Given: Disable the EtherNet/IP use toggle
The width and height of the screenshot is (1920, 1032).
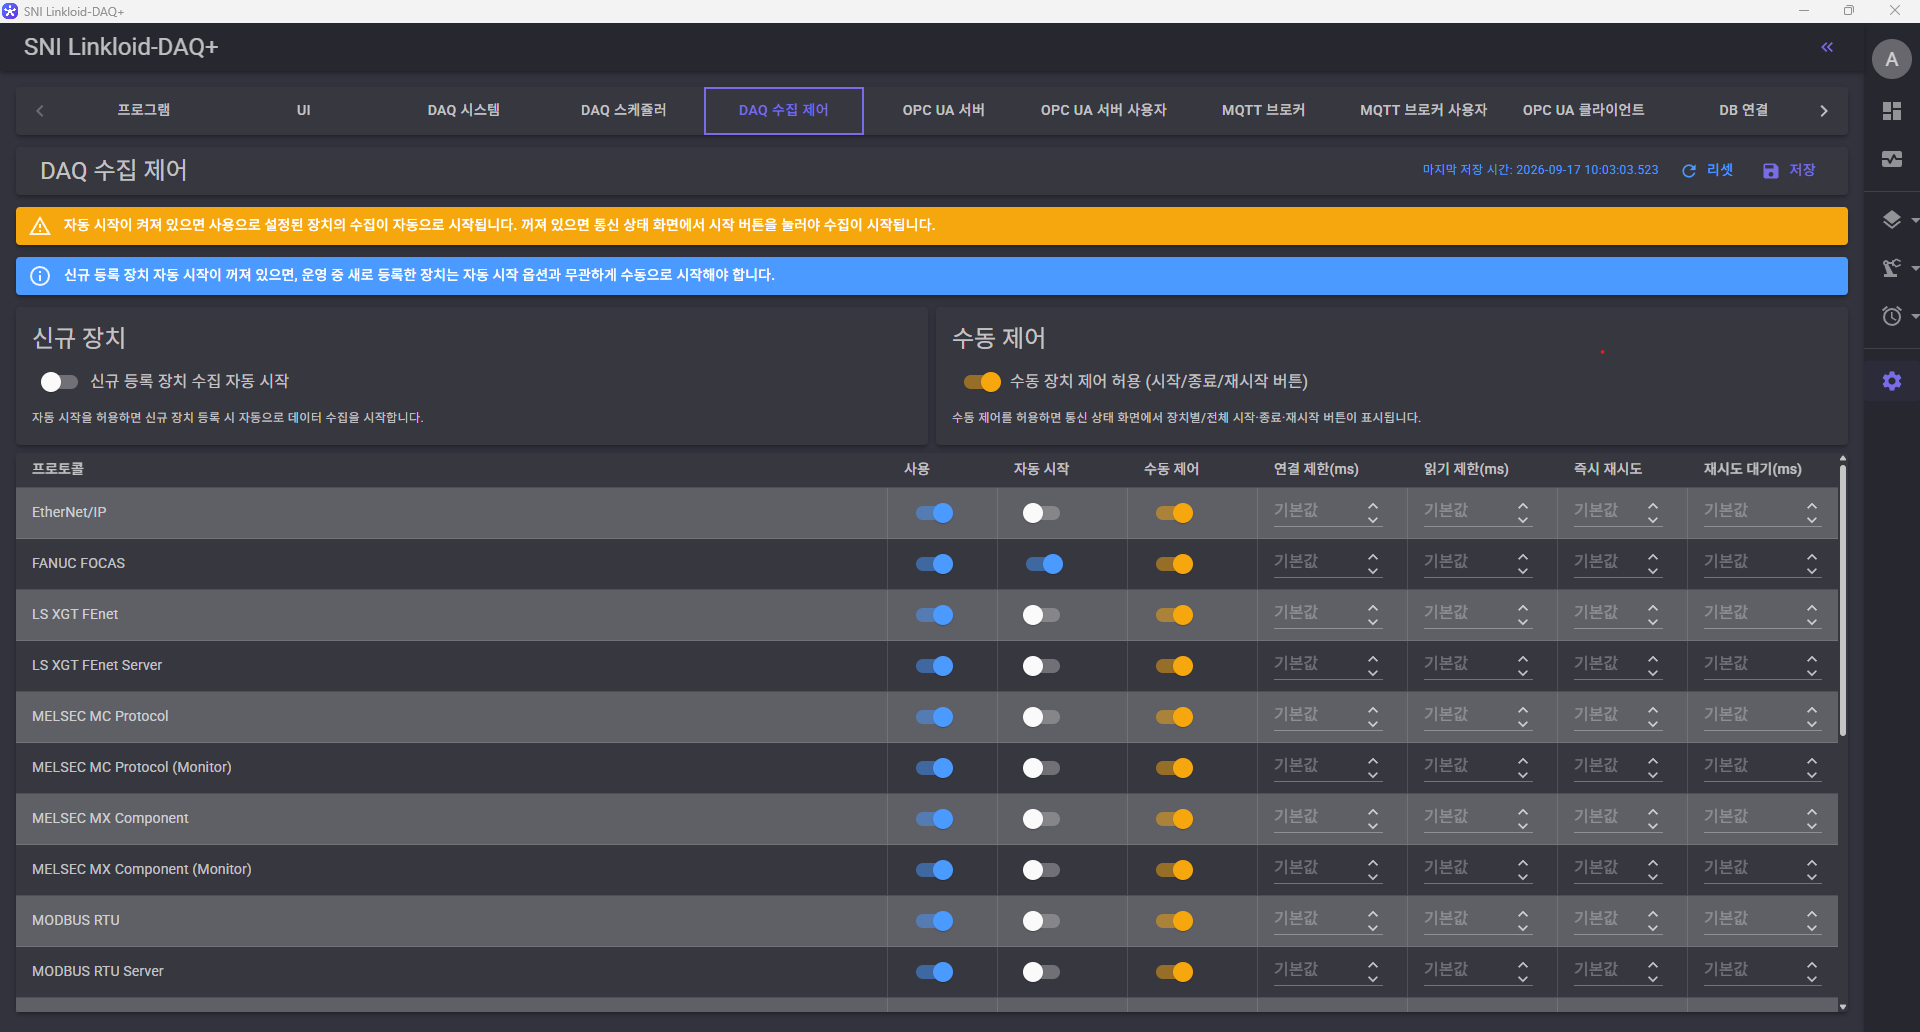Looking at the screenshot, I should 934,513.
